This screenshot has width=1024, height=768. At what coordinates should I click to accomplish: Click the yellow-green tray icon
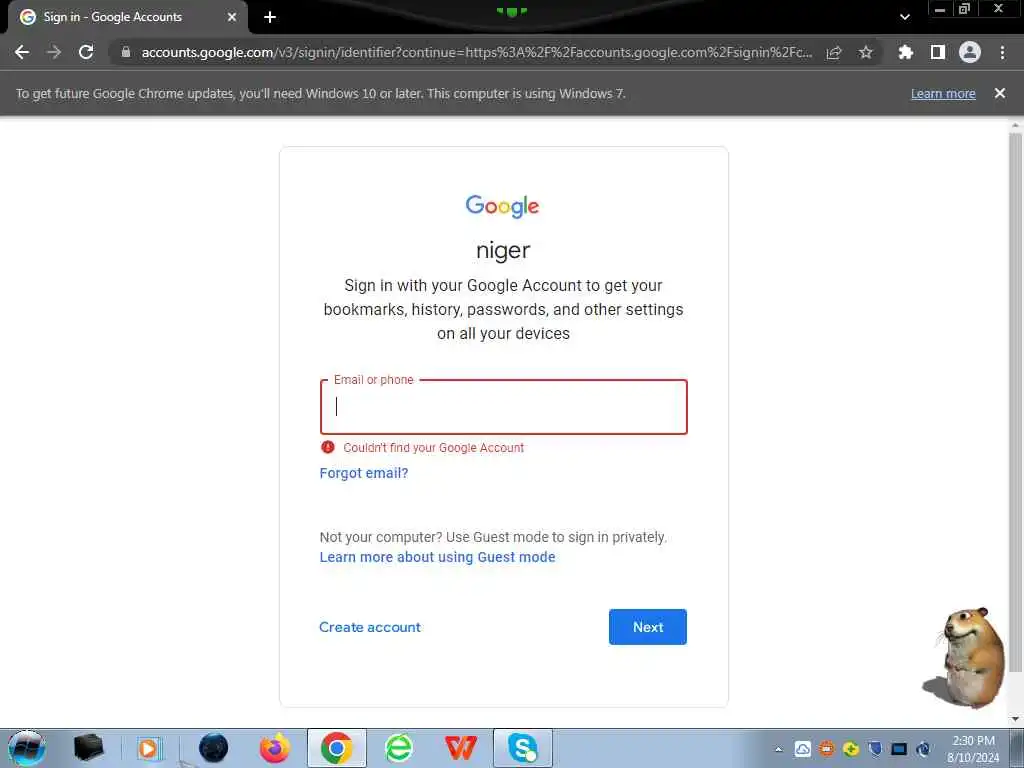[851, 749]
